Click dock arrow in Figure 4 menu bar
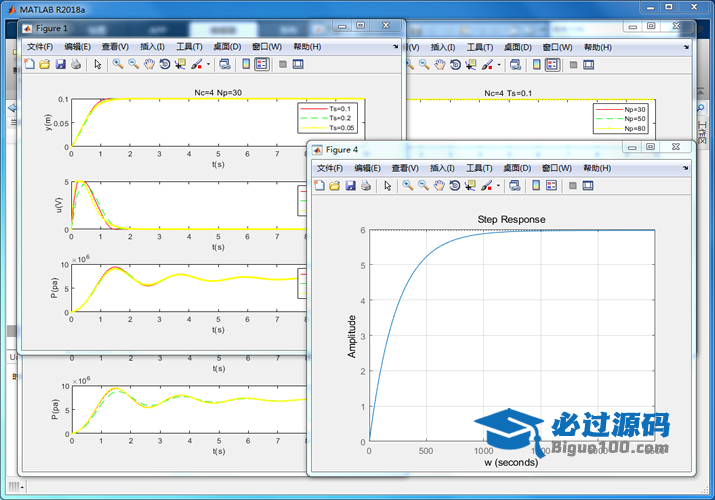 pyautogui.click(x=685, y=168)
